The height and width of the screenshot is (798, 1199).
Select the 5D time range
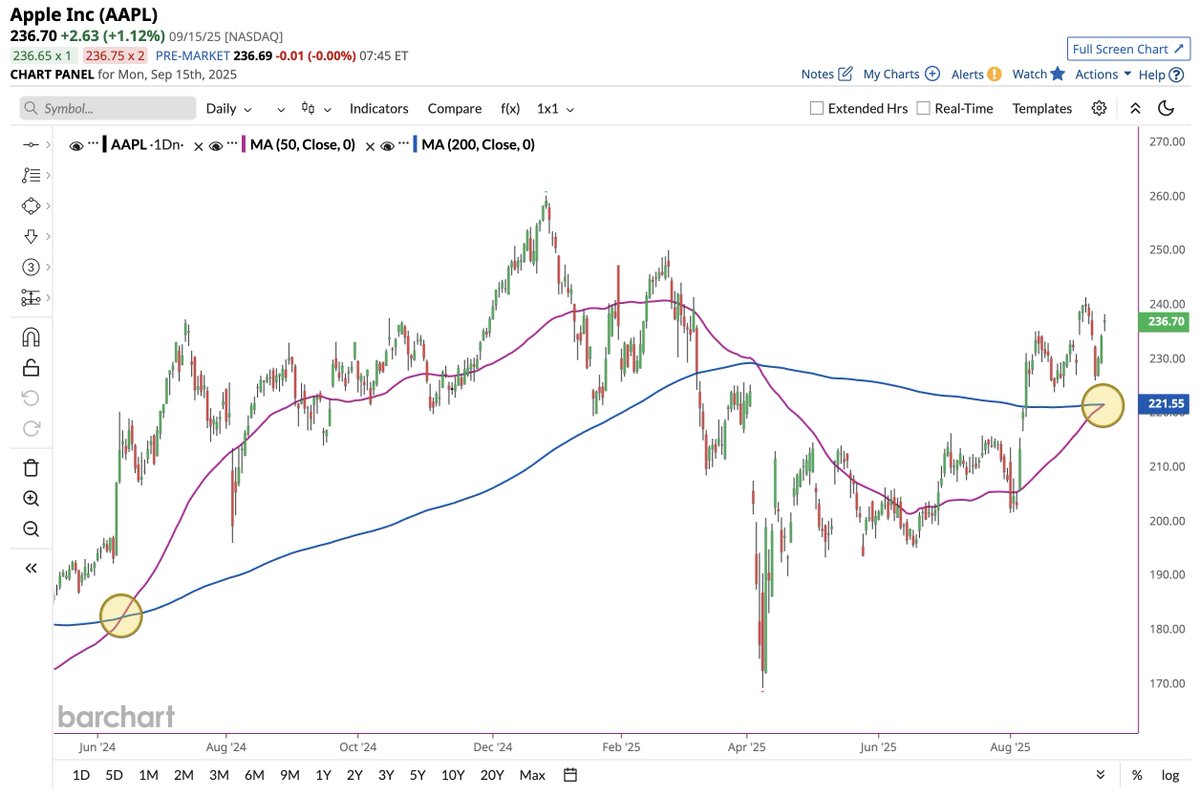[114, 775]
